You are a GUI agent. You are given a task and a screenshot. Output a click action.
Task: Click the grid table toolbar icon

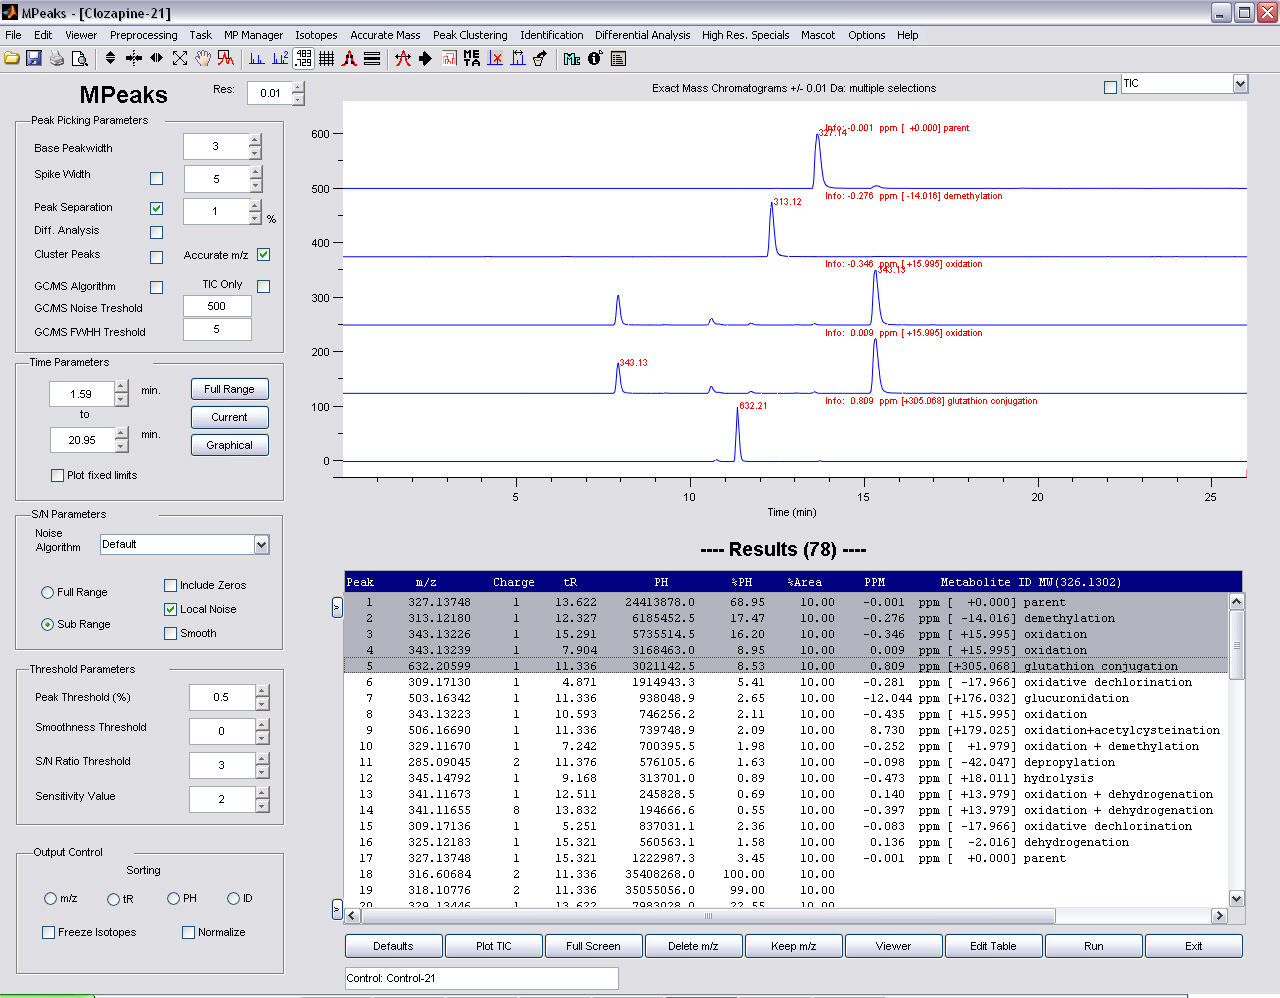coord(326,58)
